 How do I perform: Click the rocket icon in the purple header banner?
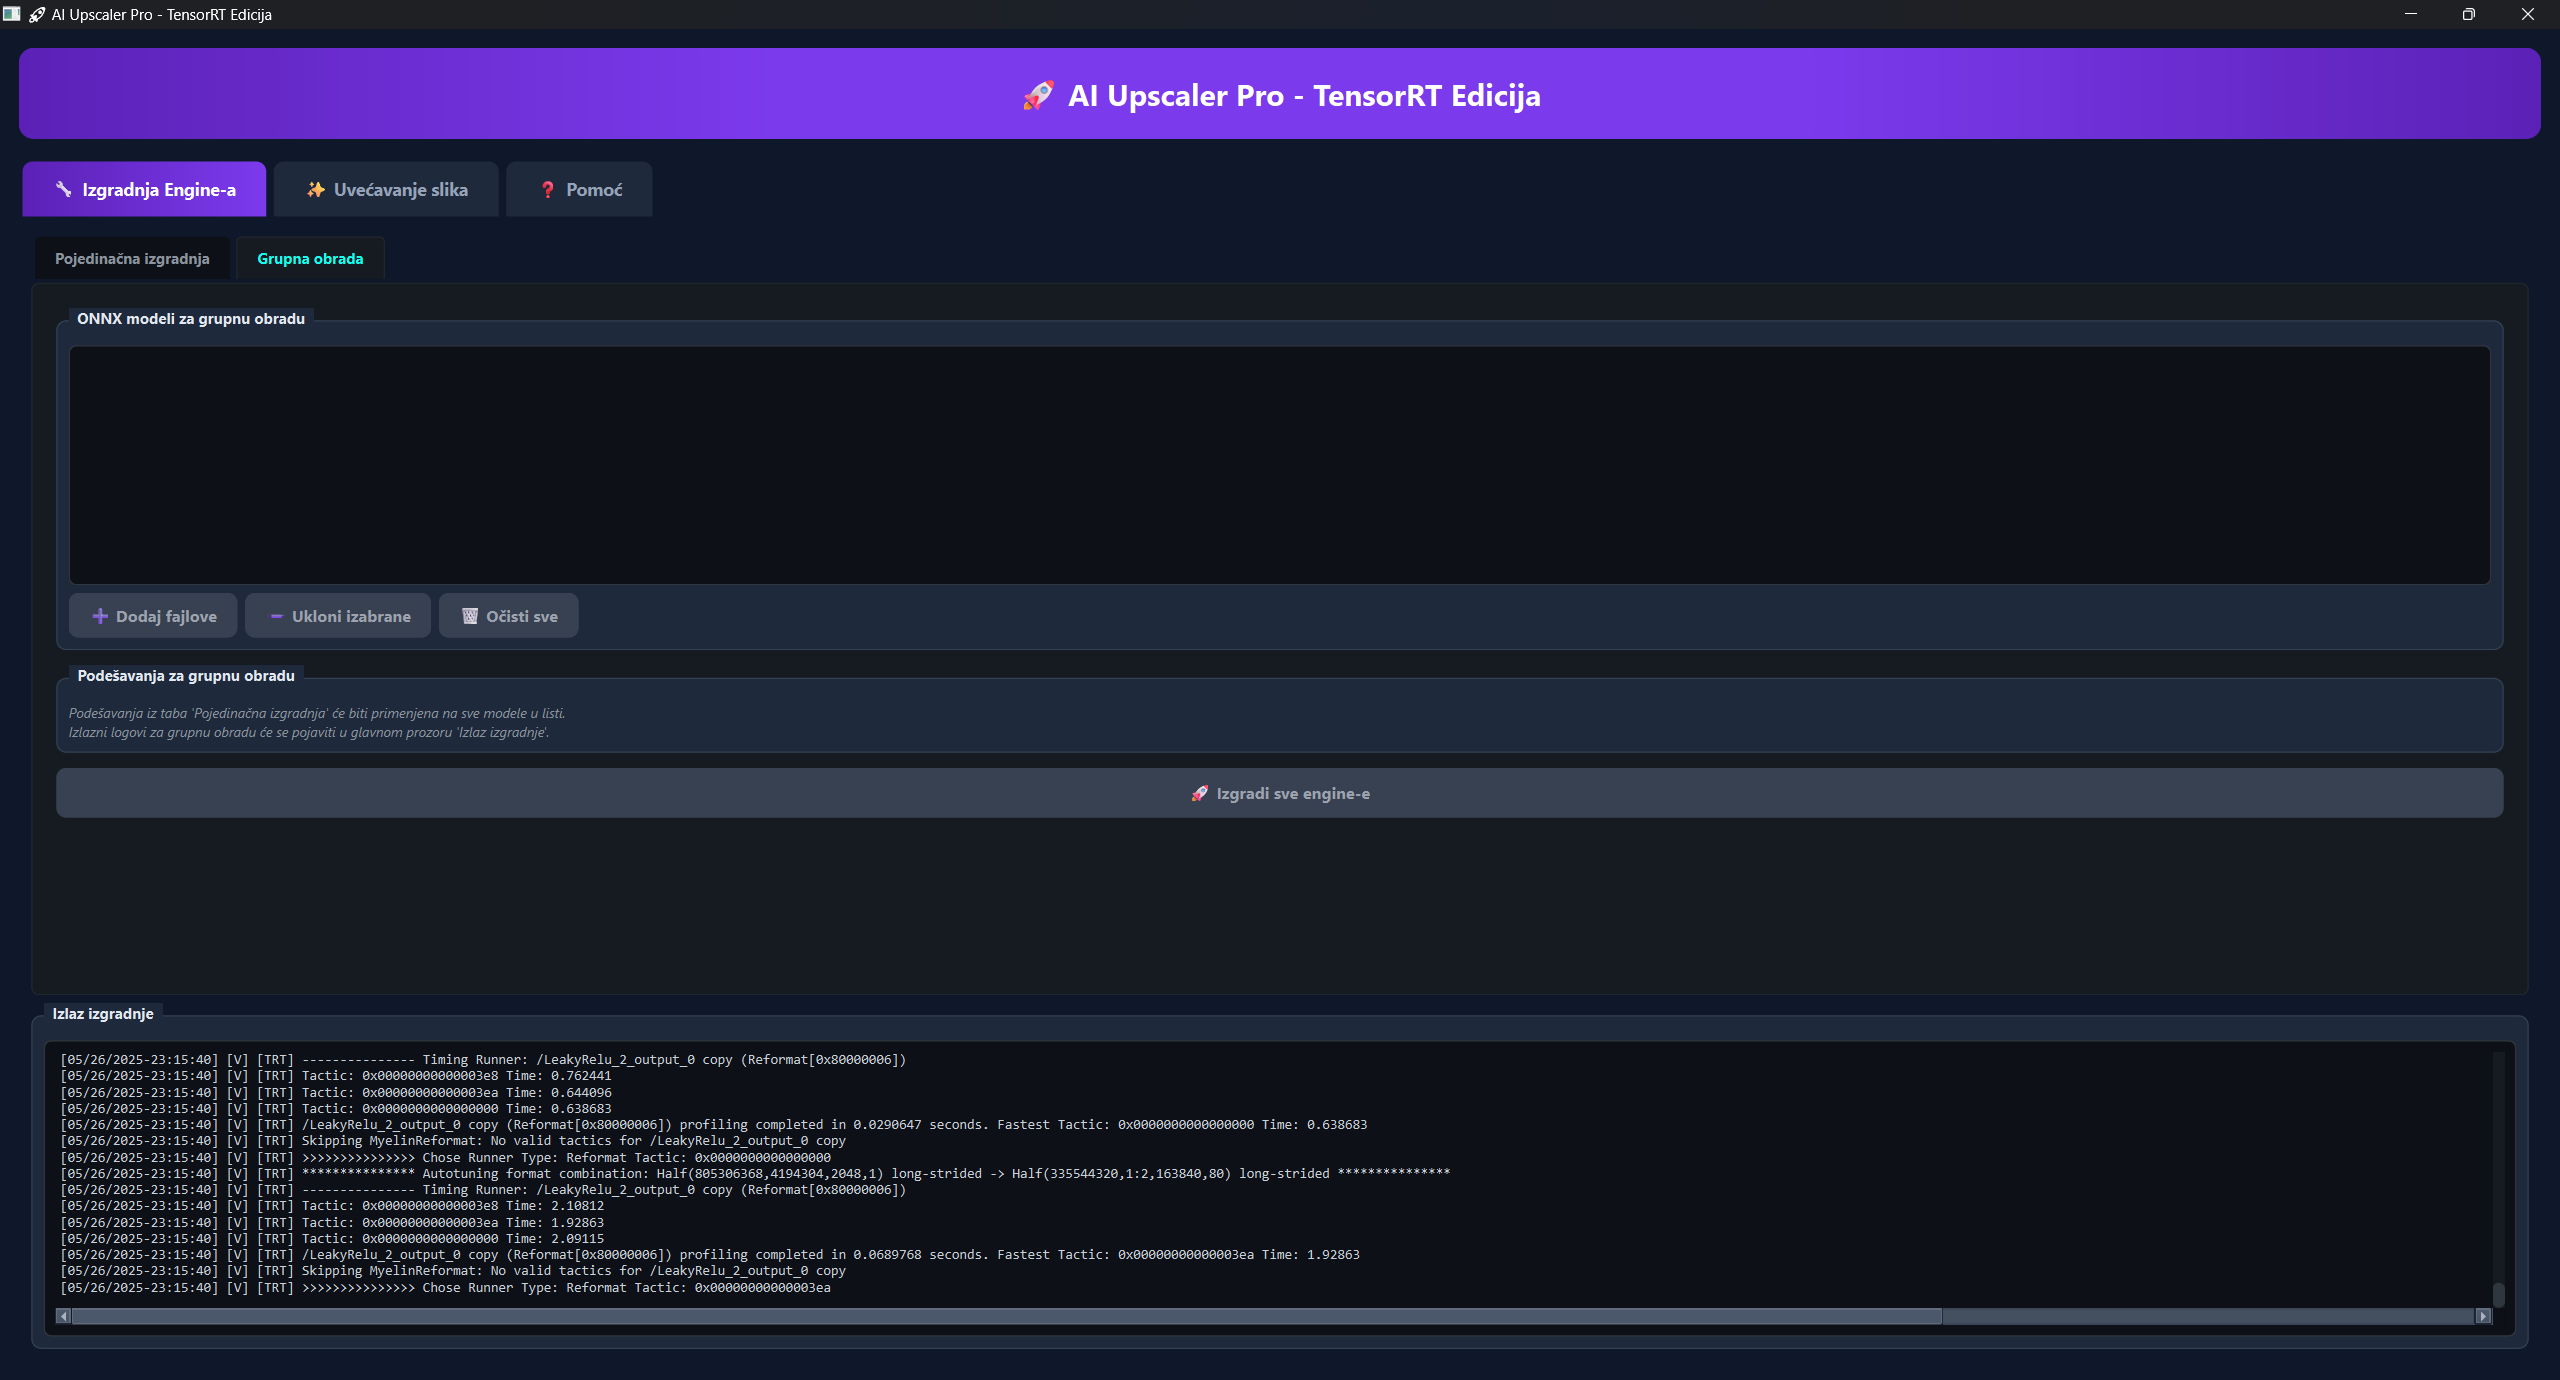pyautogui.click(x=1038, y=96)
